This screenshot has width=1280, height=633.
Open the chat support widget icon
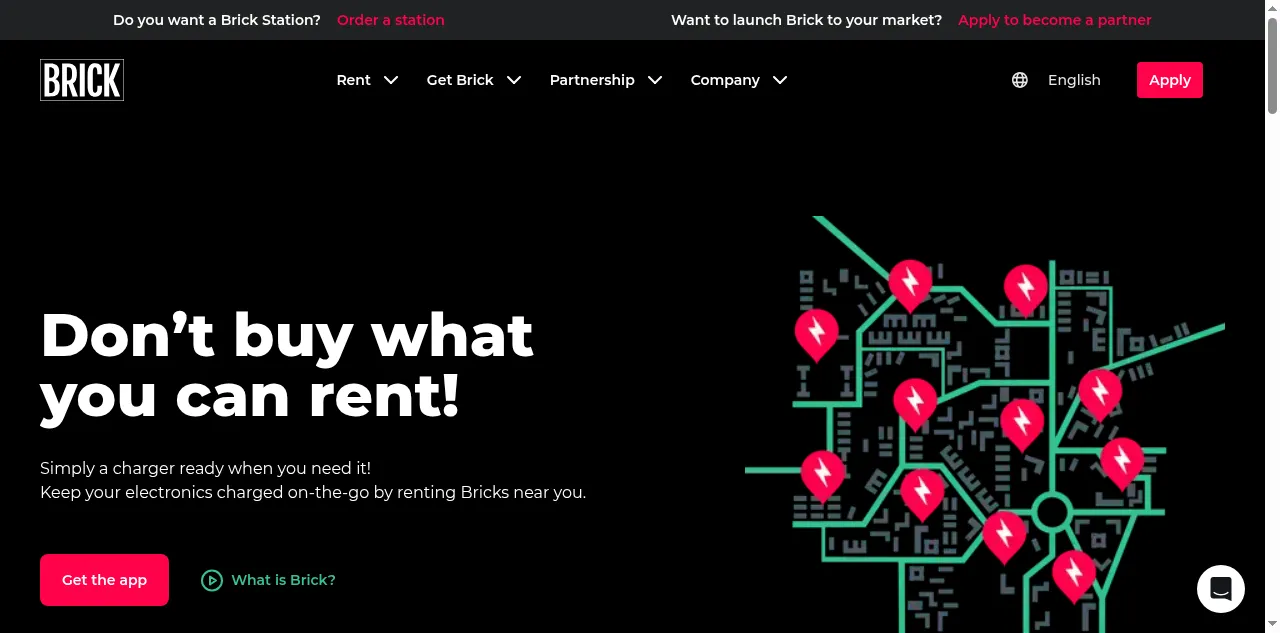pyautogui.click(x=1220, y=589)
